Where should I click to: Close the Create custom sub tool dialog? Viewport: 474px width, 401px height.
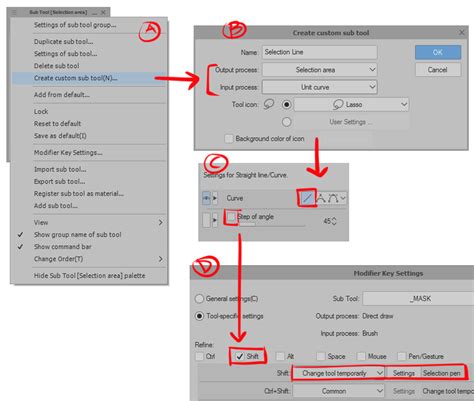pyautogui.click(x=462, y=32)
